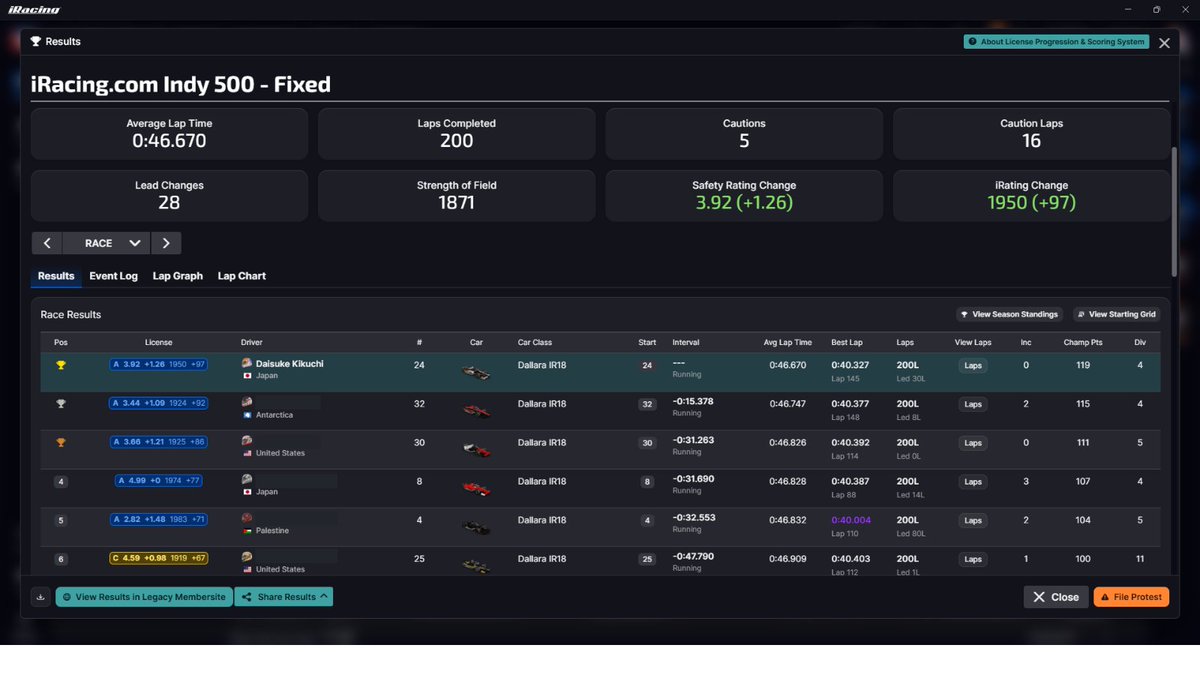Click the car thumbnail for car #30
The height and width of the screenshot is (675, 1200).
point(476,449)
